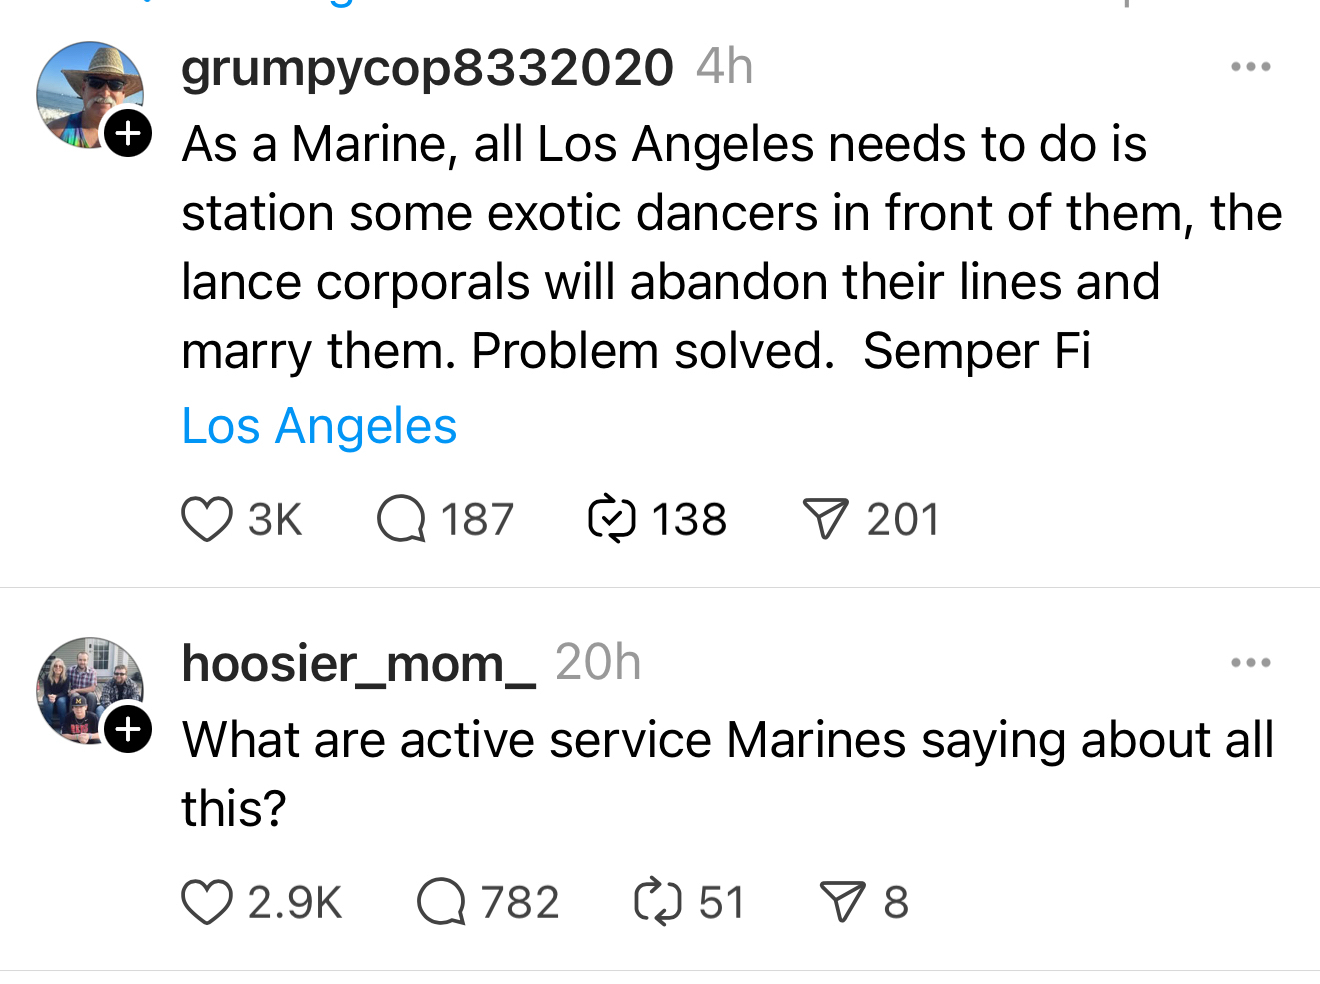Open comments on hoosier_mom_ post
1320x984 pixels.
441,902
